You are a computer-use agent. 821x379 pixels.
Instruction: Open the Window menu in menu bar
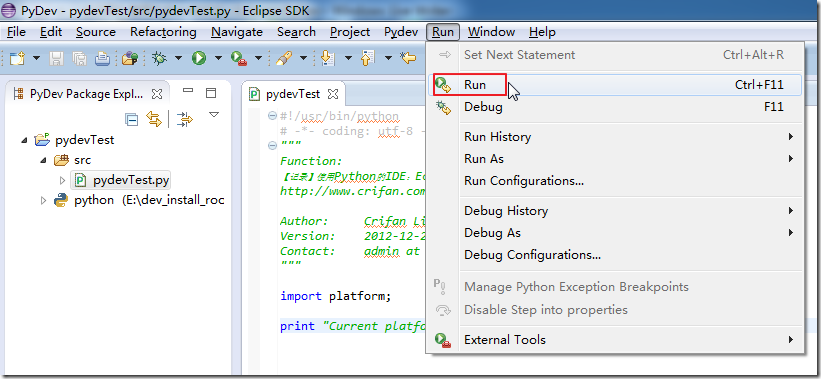click(x=491, y=32)
